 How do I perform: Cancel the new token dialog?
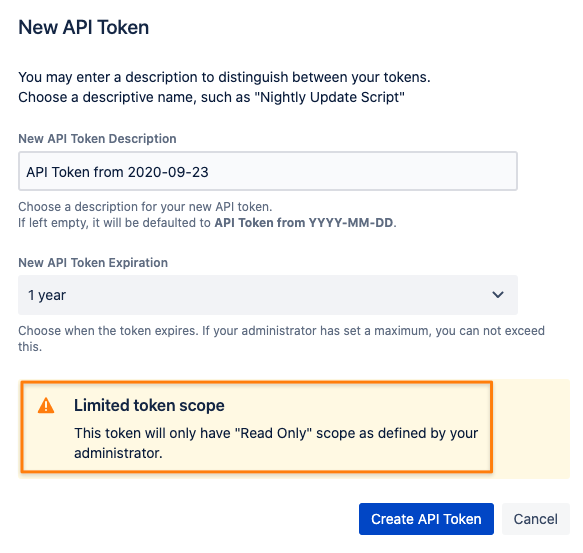click(535, 519)
